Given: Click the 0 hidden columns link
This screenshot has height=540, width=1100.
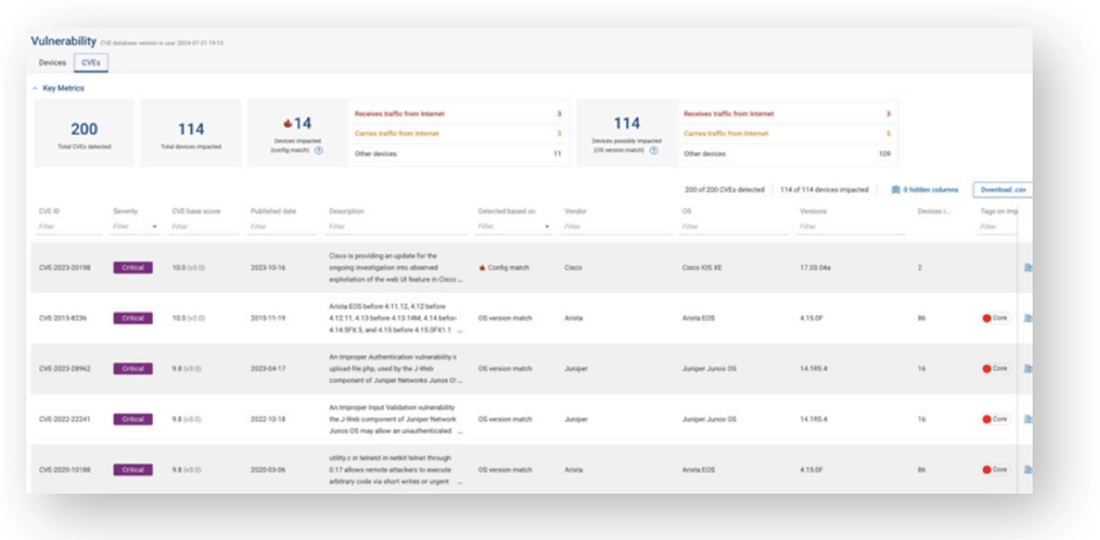Looking at the screenshot, I should [x=930, y=189].
